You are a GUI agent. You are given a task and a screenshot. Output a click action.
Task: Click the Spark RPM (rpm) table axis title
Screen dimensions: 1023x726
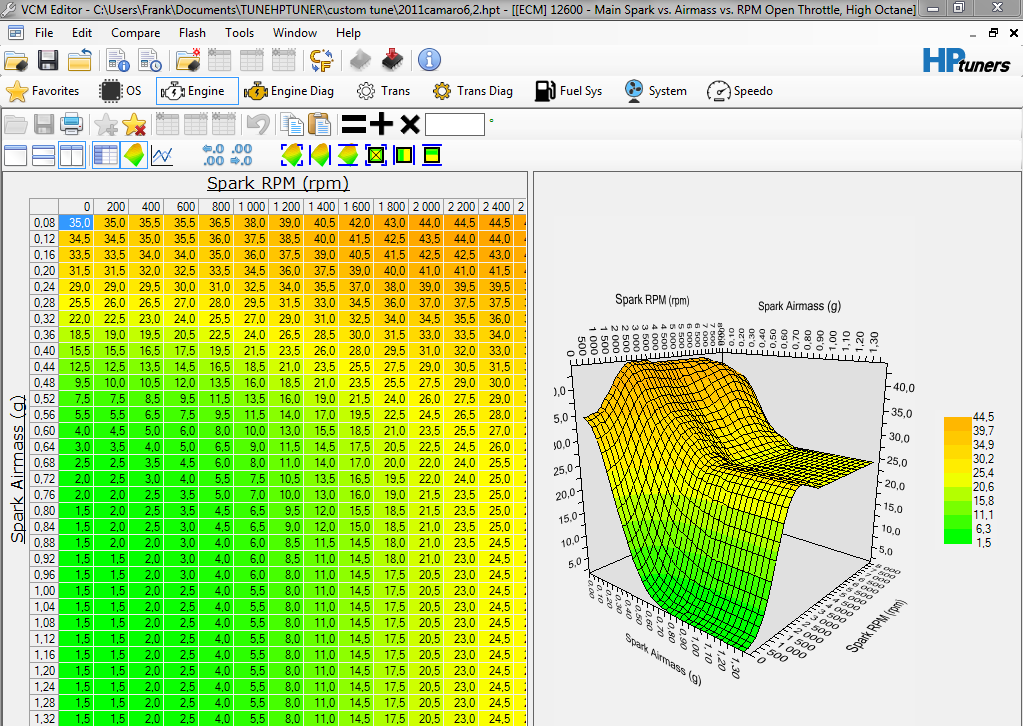[x=278, y=183]
